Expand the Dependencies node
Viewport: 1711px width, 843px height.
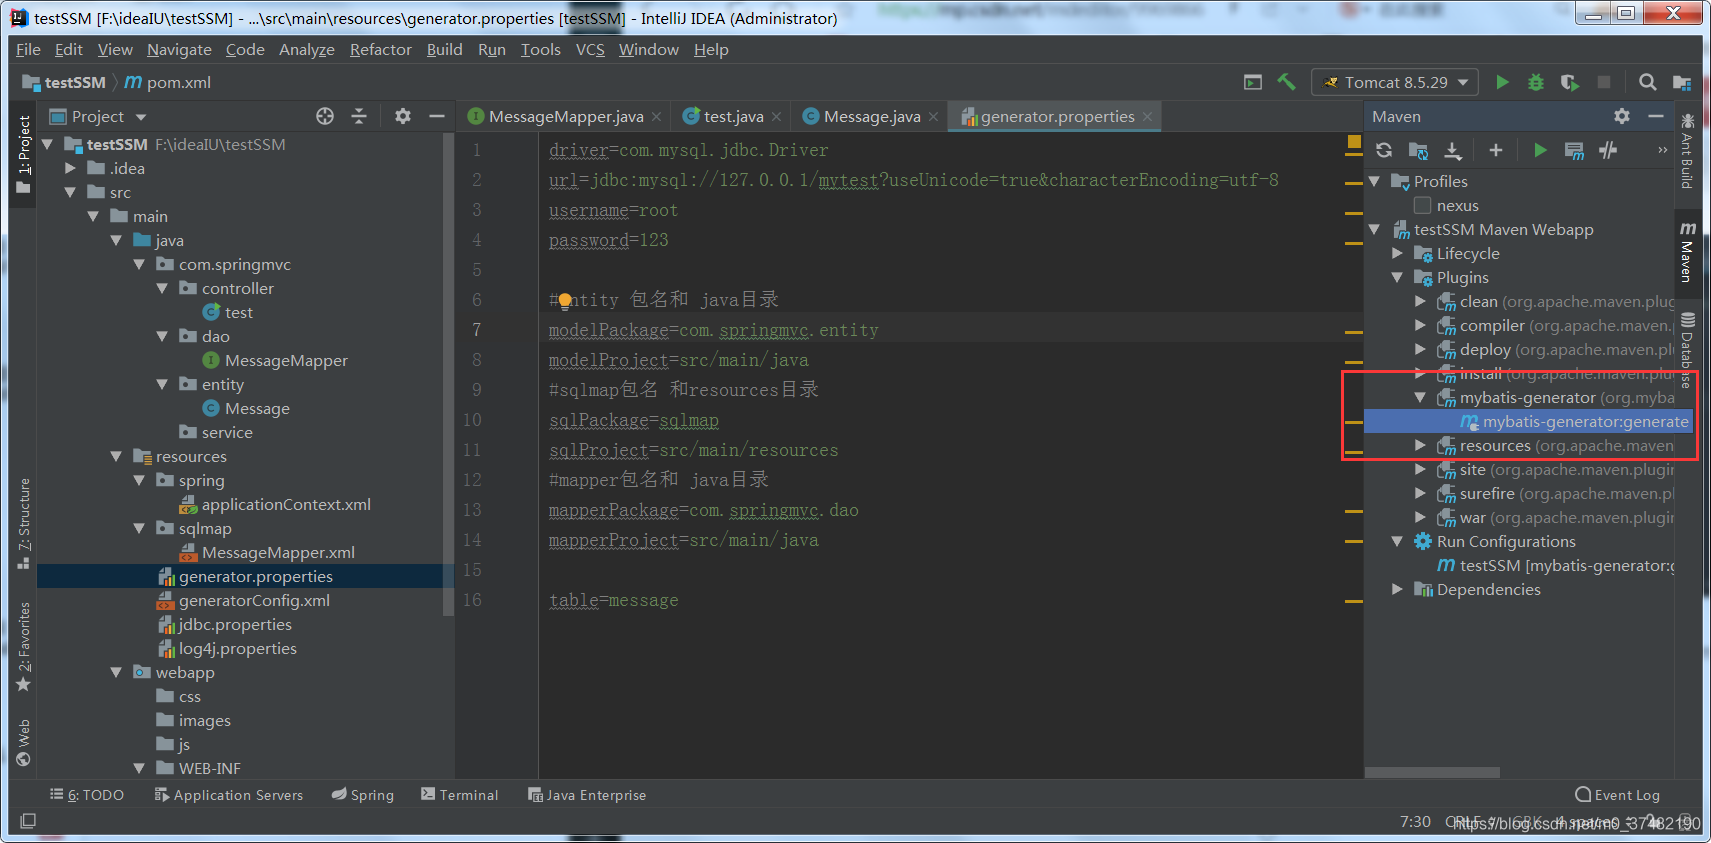click(1398, 589)
